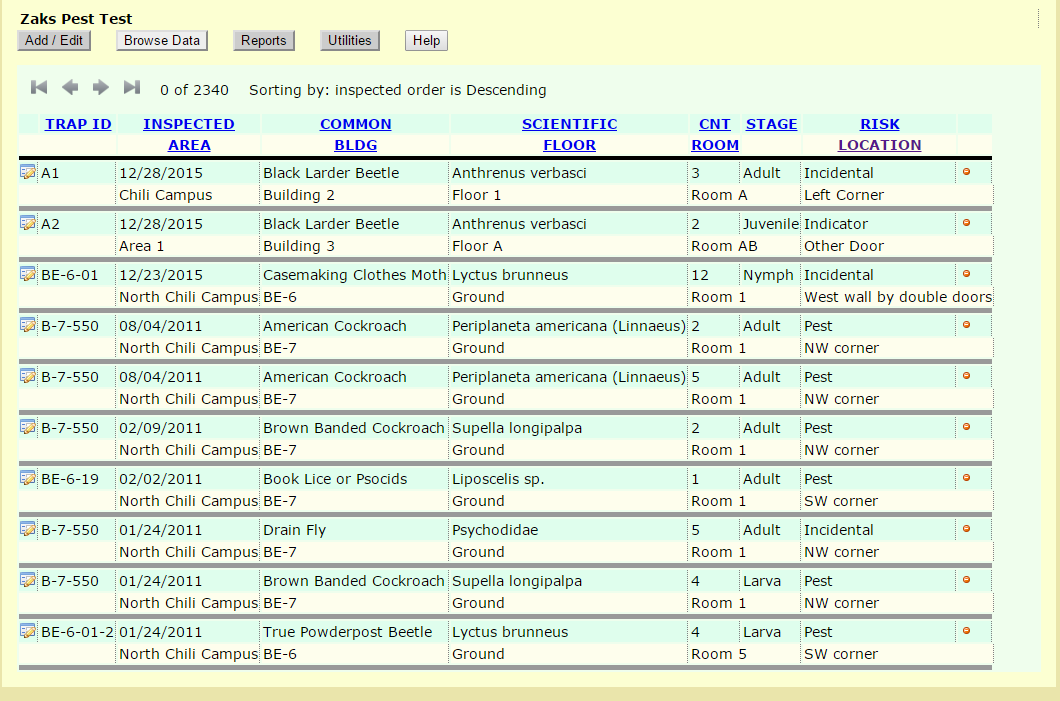Select the "Left Corner" location cell

tap(844, 195)
